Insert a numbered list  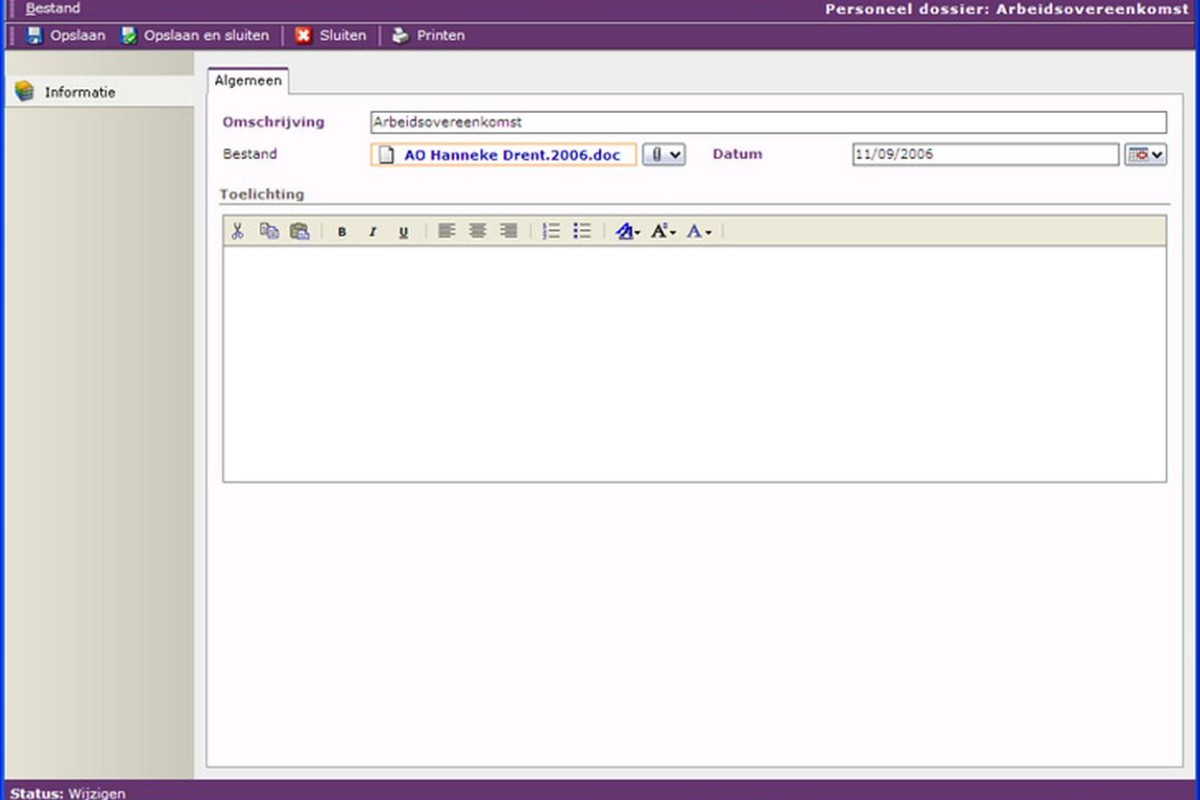[551, 231]
